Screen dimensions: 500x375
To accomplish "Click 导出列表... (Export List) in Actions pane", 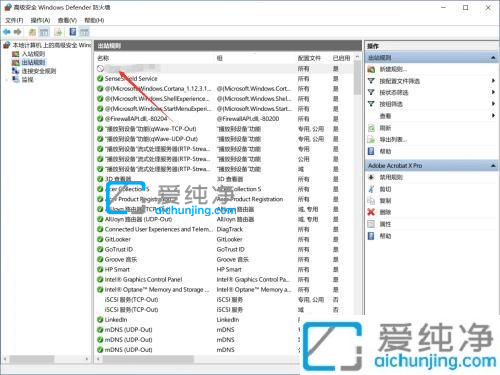I will [x=393, y=139].
